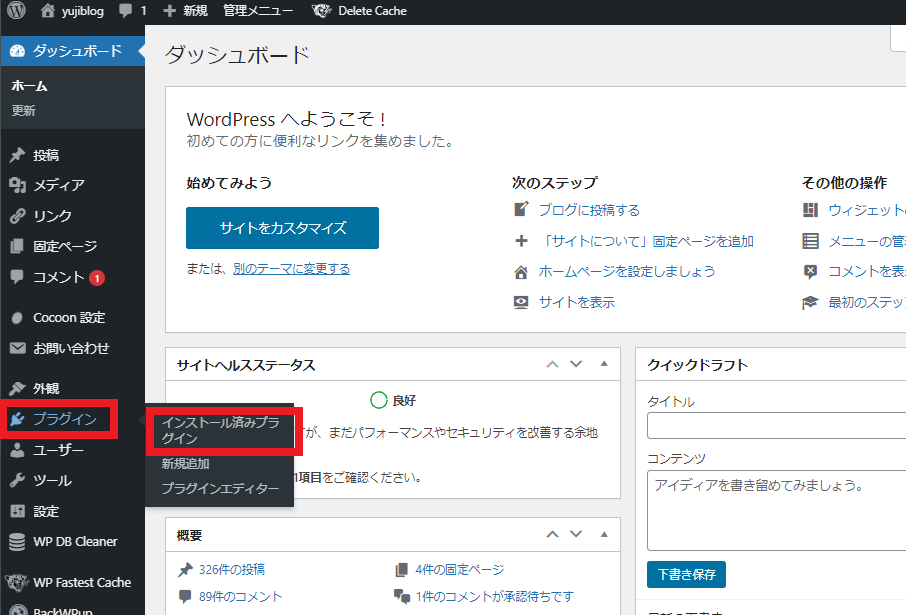Viewport: 906px width, 615px height.
Task: Move 概要 panel up with chevron
Action: point(552,534)
